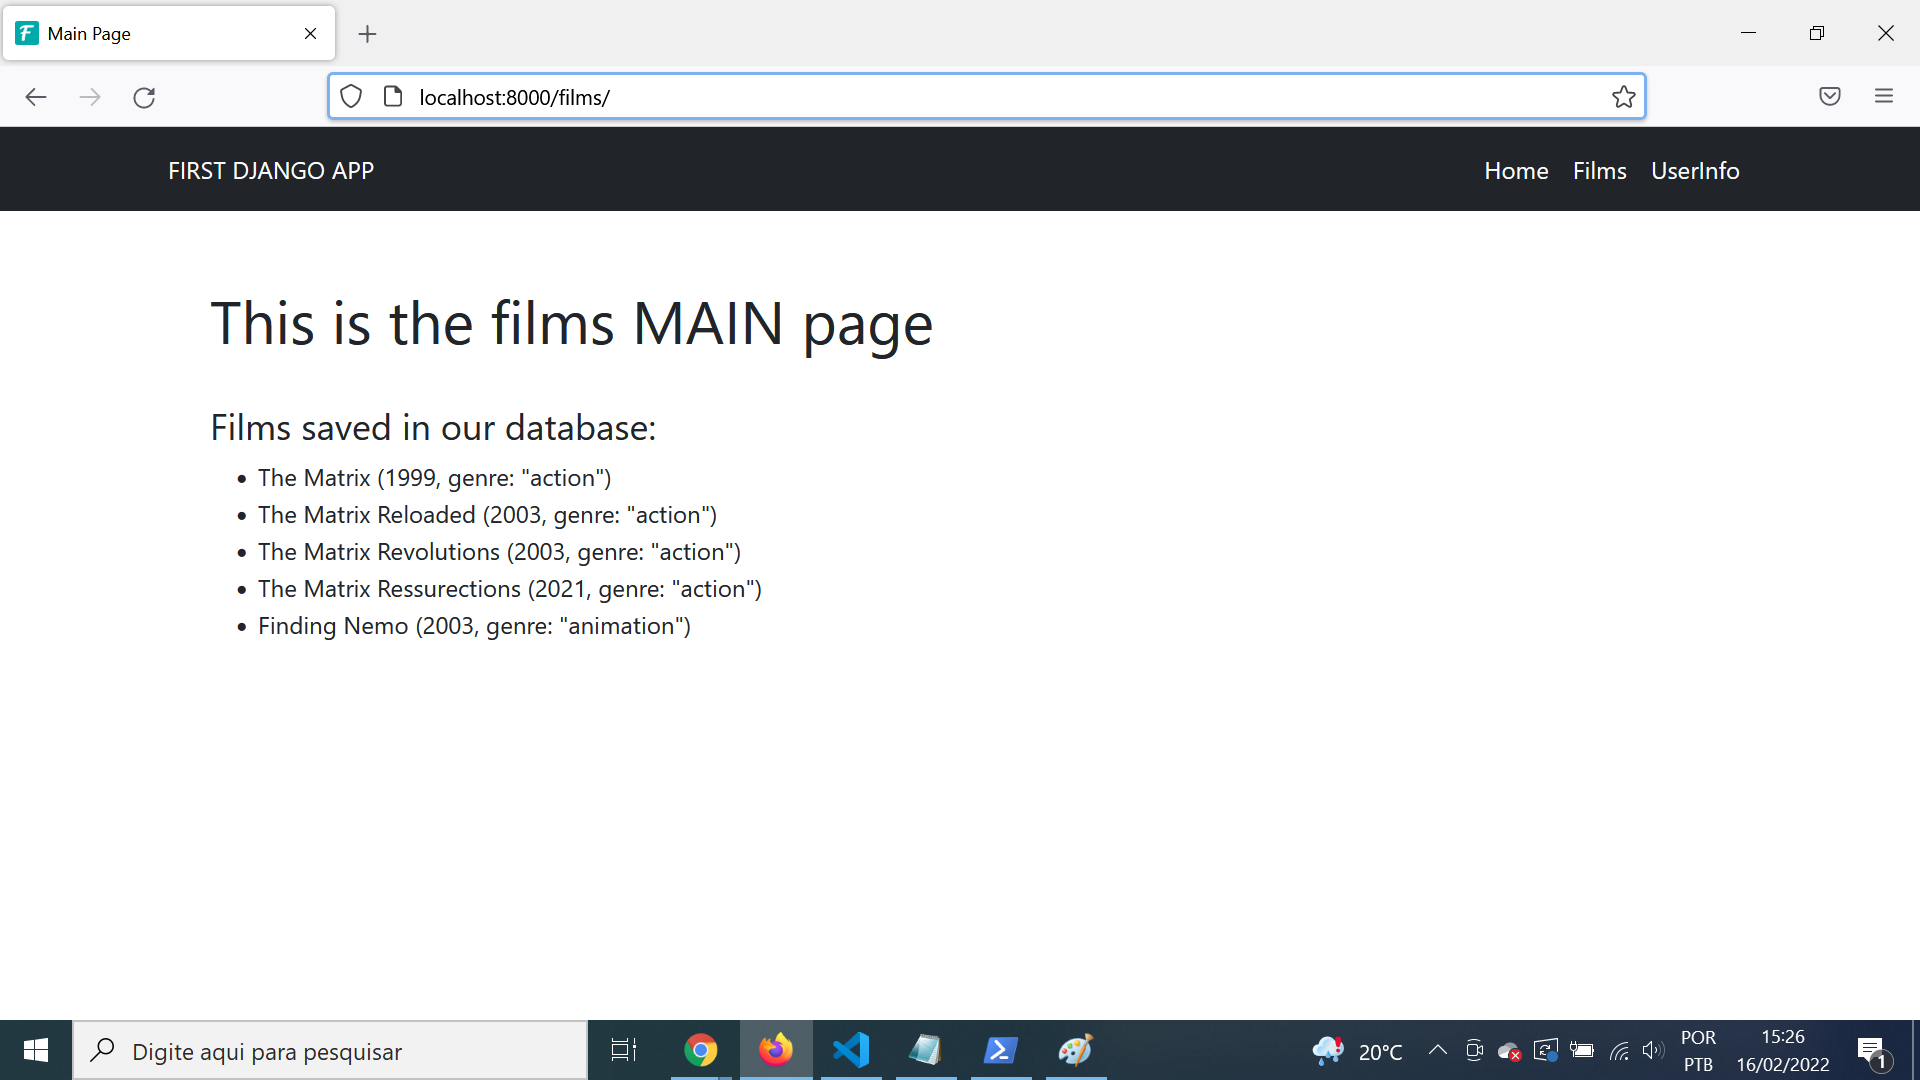This screenshot has height=1080, width=1920.
Task: Open the Windows Start menu
Action: coord(36,1050)
